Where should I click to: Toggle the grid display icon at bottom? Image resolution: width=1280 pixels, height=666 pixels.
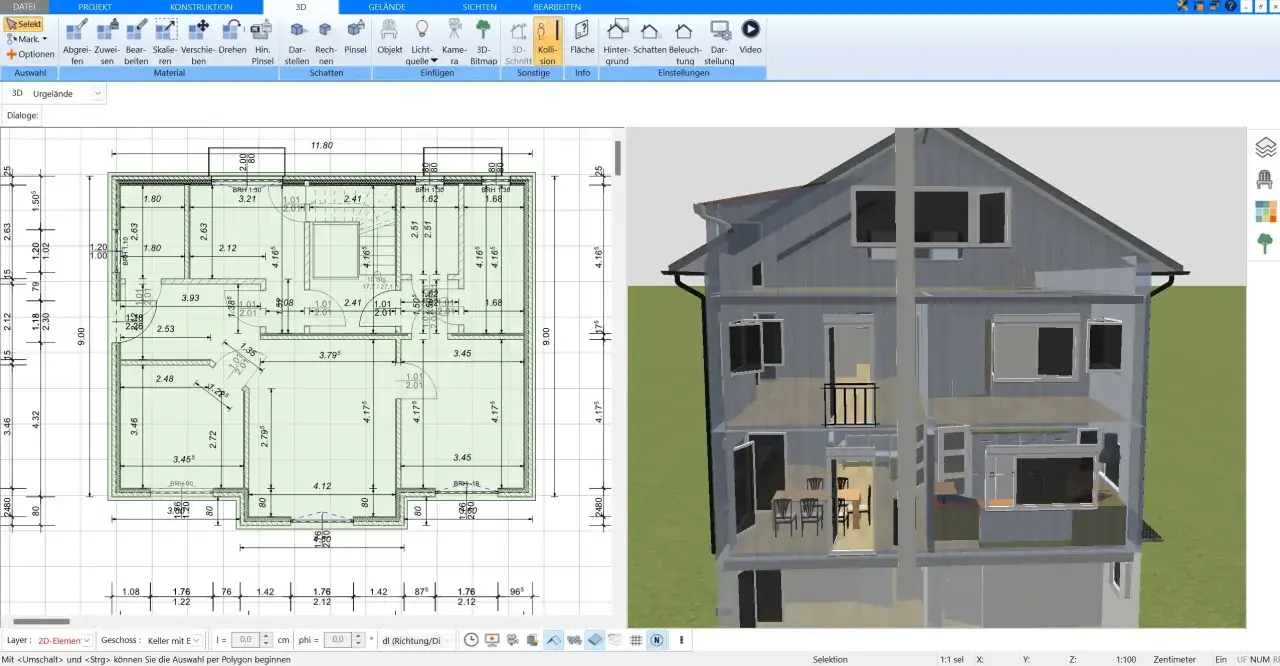[x=636, y=640]
